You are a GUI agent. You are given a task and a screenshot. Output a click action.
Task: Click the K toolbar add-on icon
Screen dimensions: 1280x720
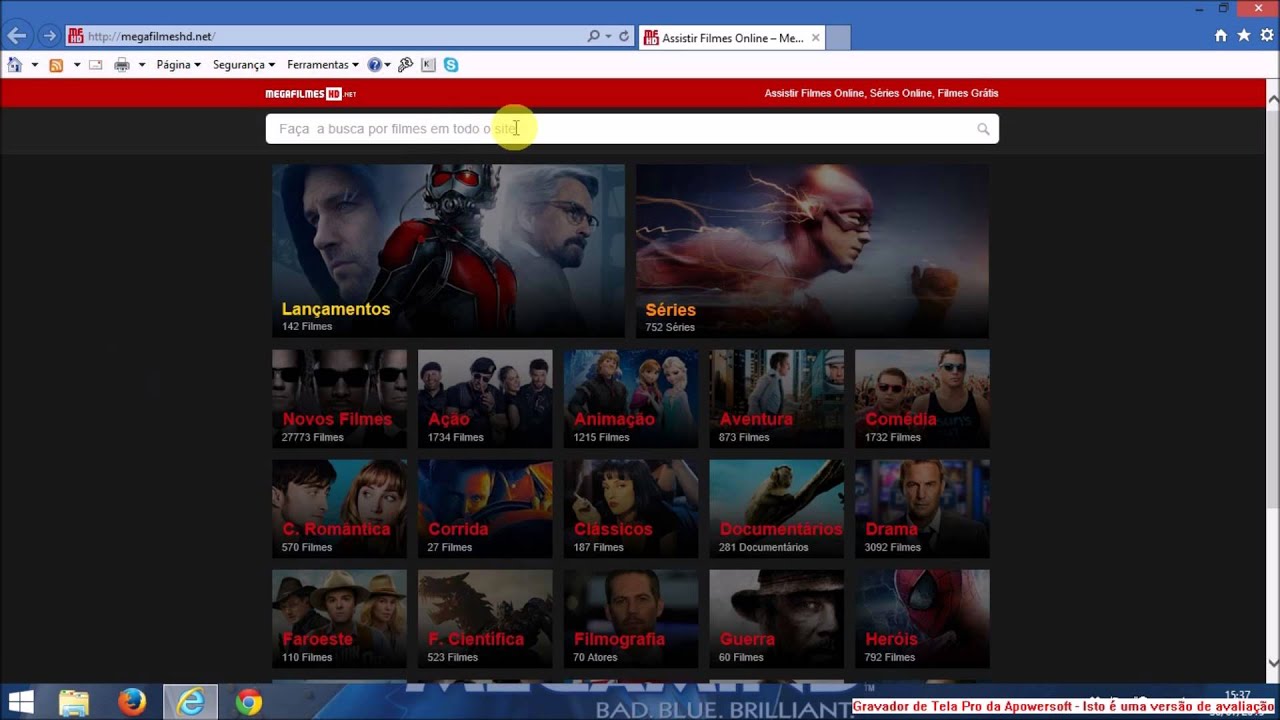pos(428,65)
